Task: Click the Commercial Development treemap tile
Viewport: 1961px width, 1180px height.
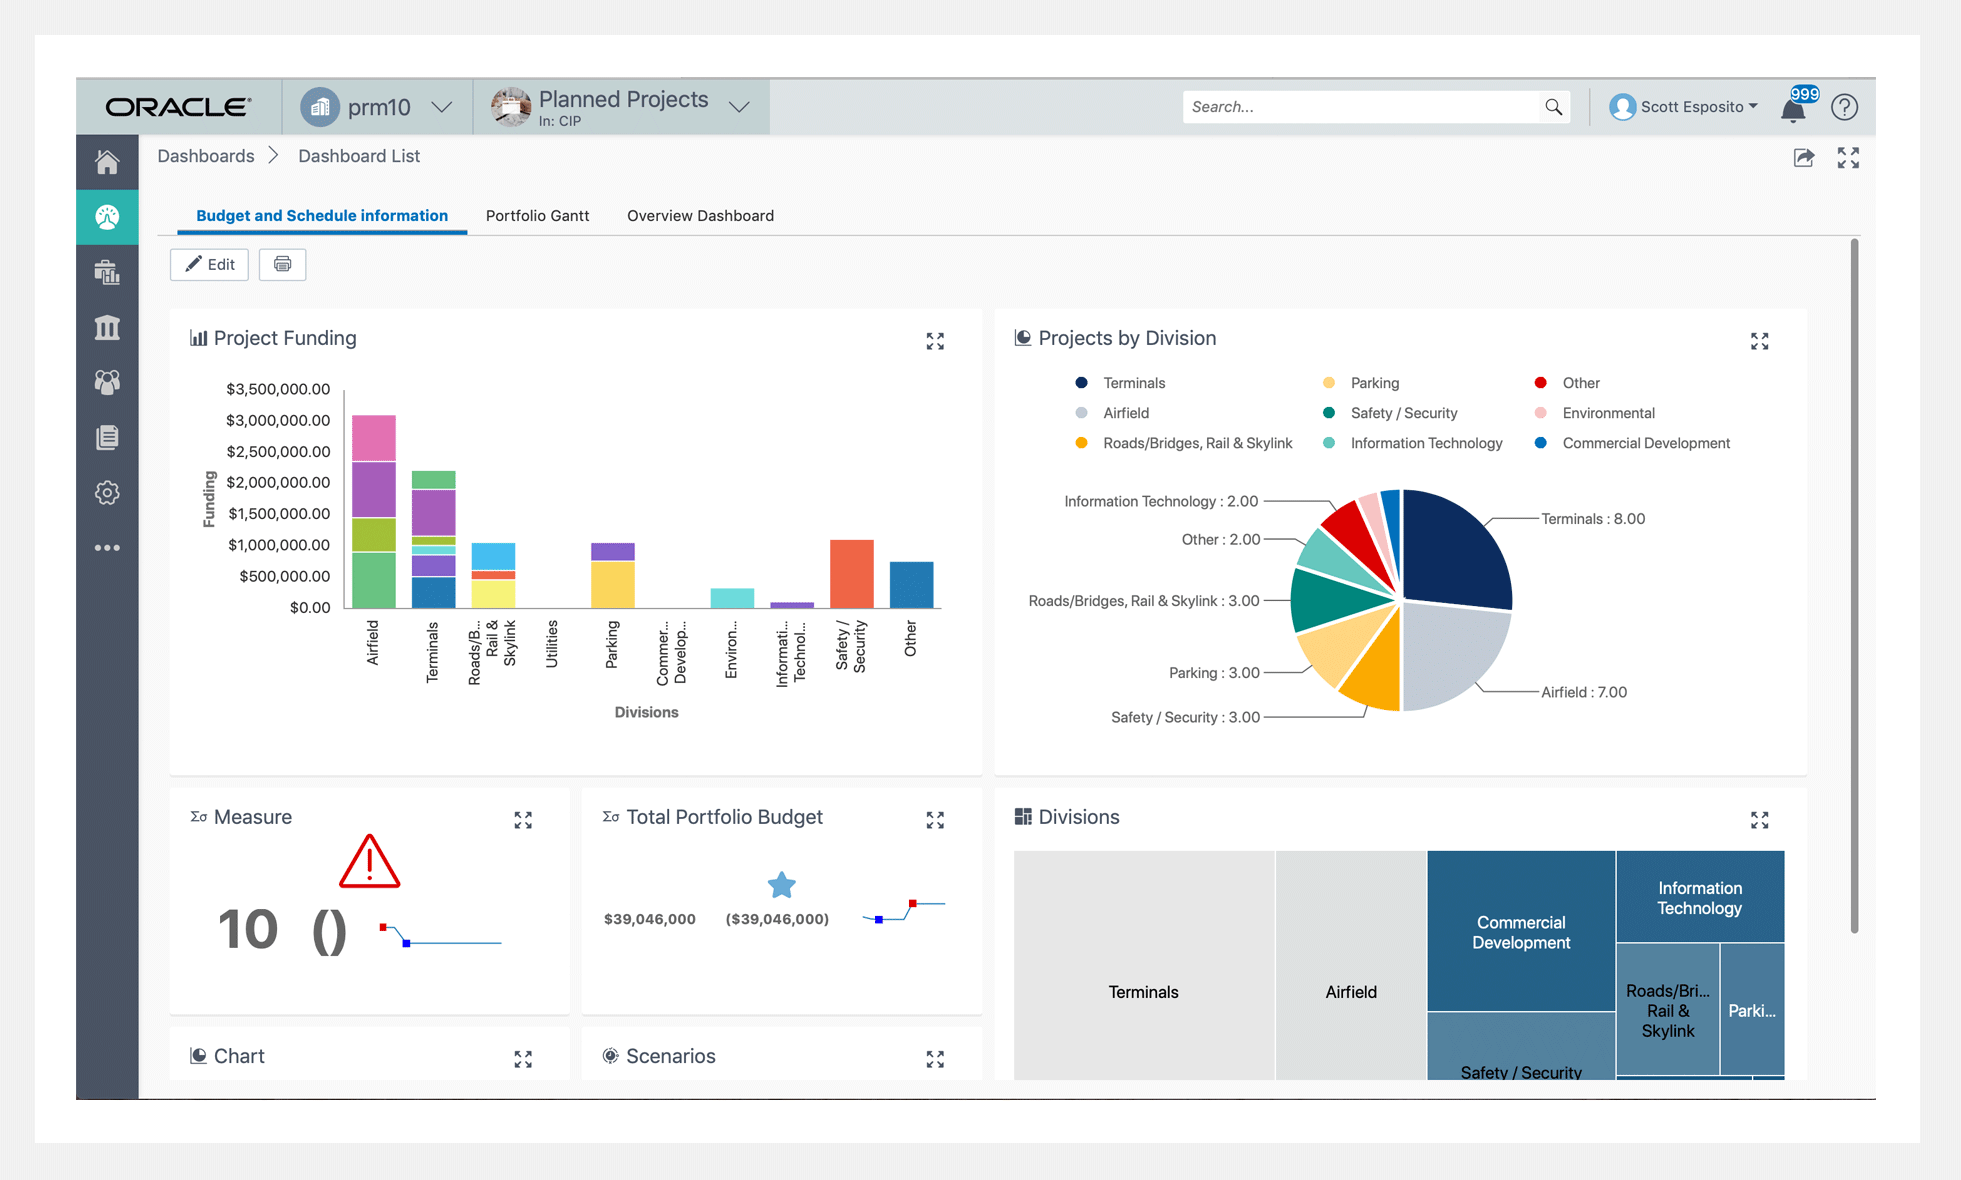Action: [x=1520, y=931]
